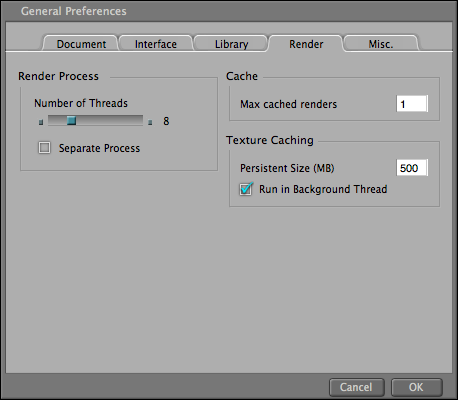This screenshot has width=458, height=400.
Task: Click the Number of Threads slider handle
Action: coord(71,120)
